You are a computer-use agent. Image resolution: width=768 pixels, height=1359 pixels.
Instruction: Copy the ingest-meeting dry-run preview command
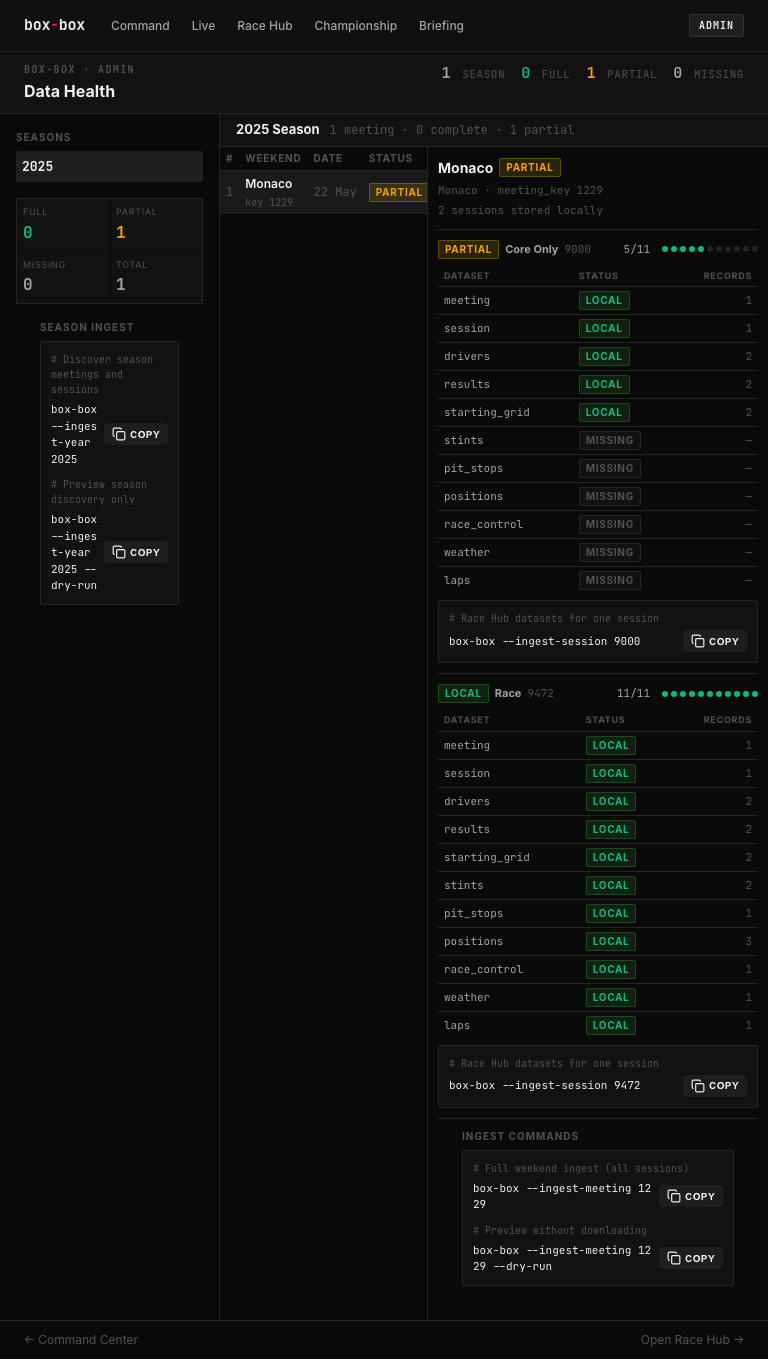(x=691, y=1258)
